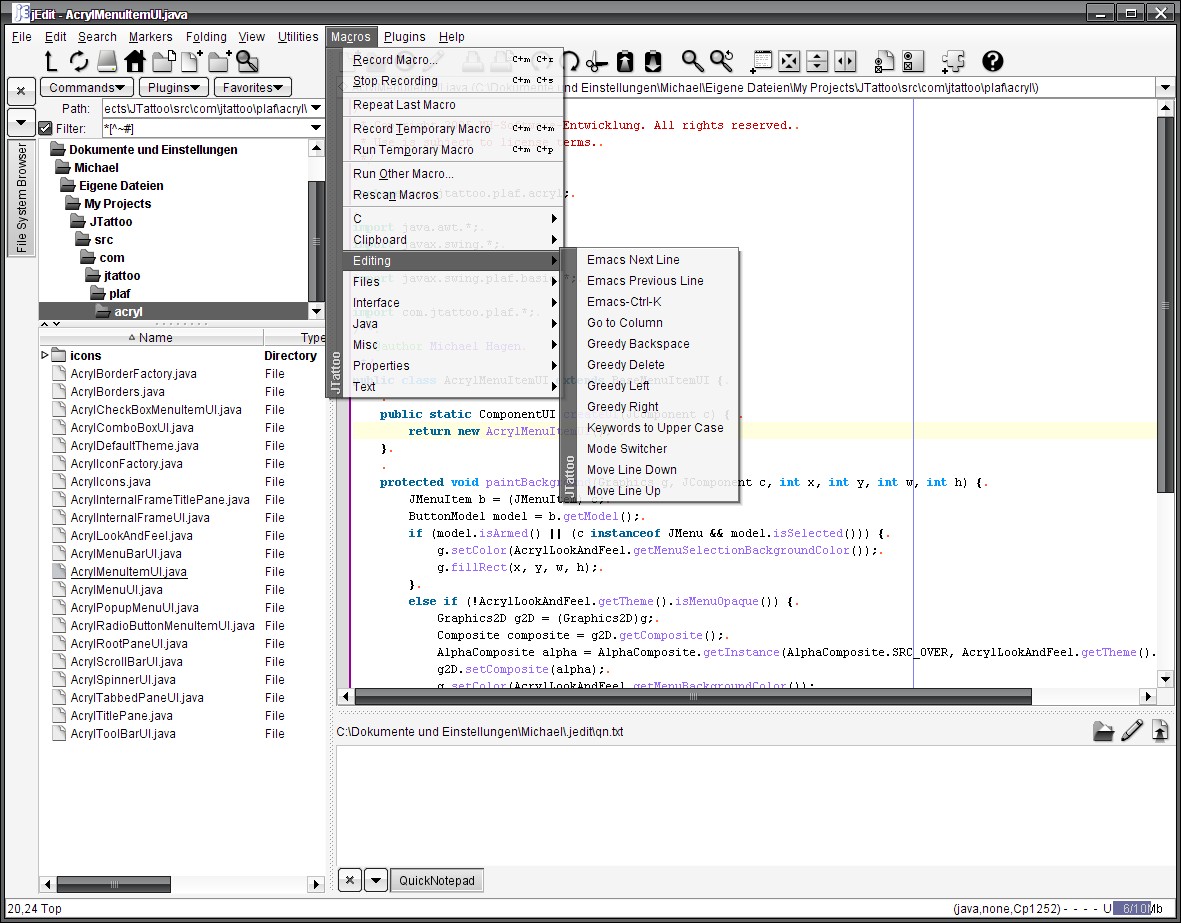This screenshot has width=1181, height=923.
Task: Expand the icons directory tree node
Action: coord(44,355)
